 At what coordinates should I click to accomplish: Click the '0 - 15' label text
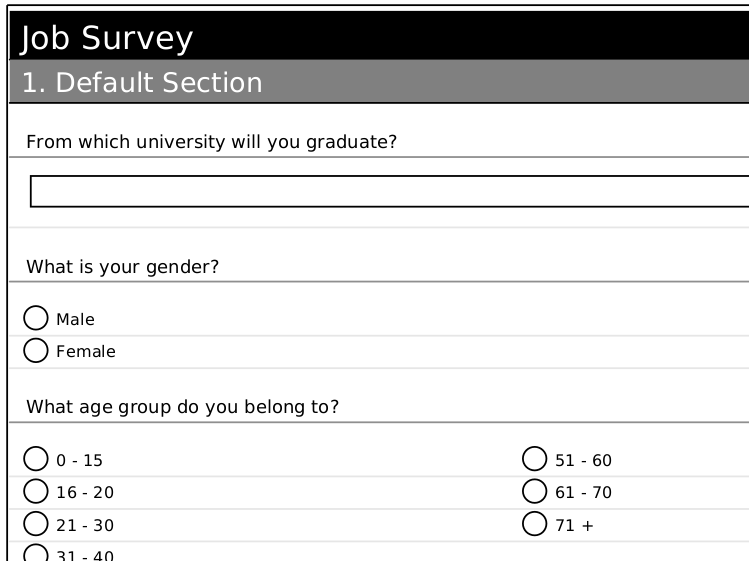(x=79, y=461)
